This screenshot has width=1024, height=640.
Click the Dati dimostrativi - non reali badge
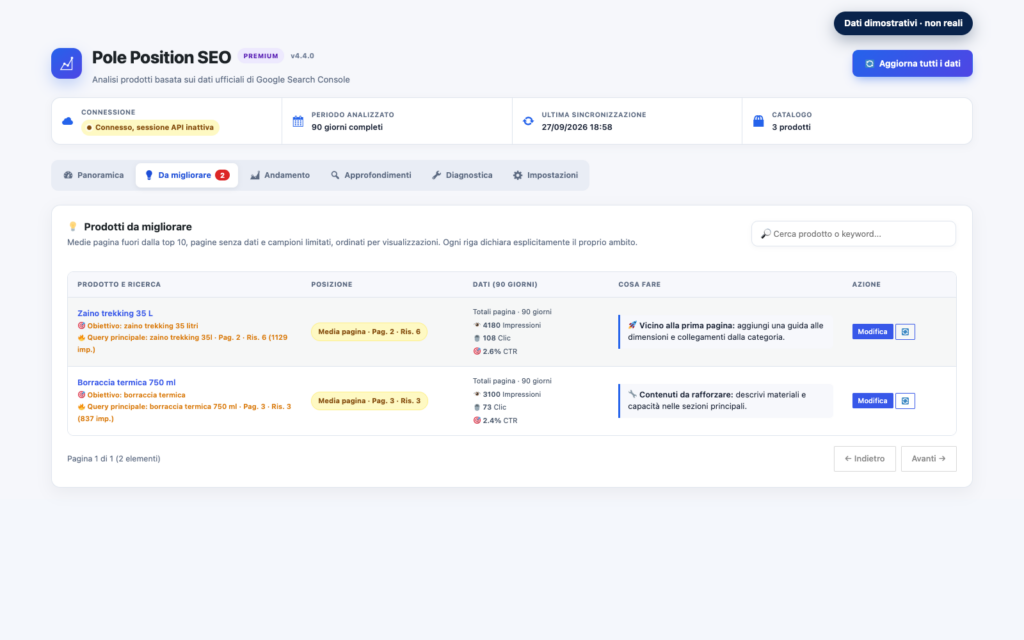[x=903, y=23]
